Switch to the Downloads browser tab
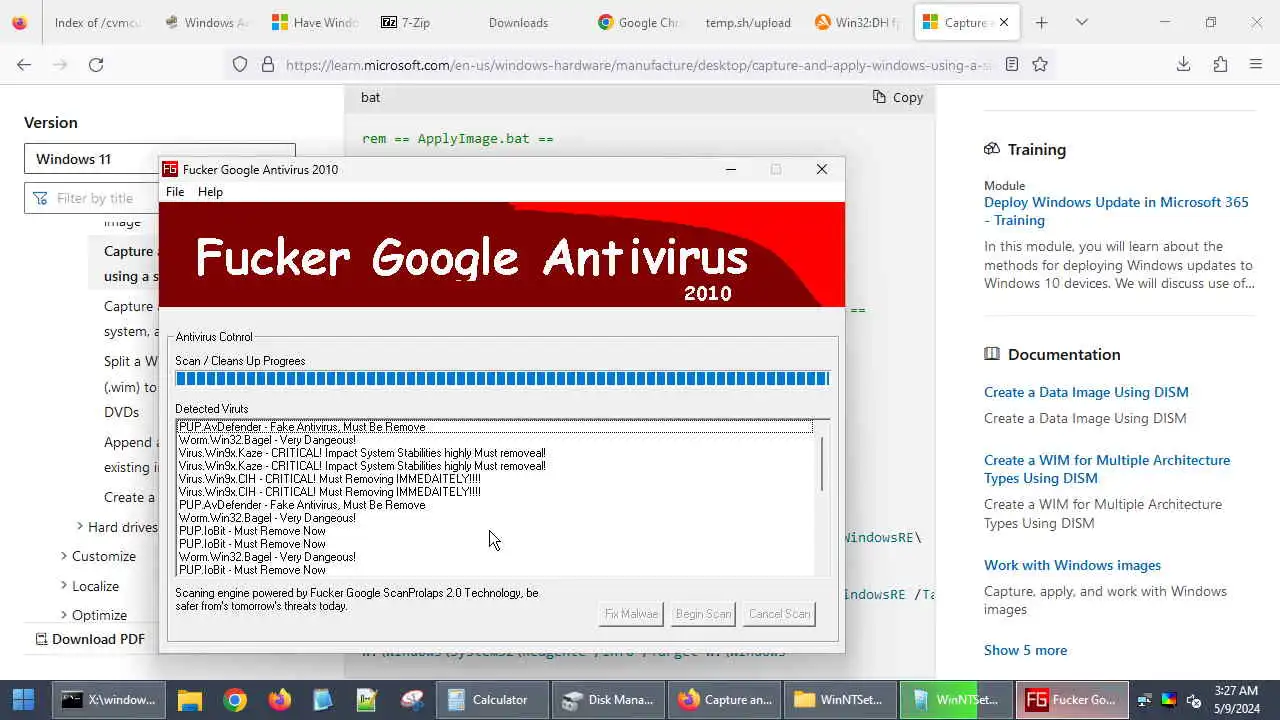The height and width of the screenshot is (720, 1280). tap(519, 22)
